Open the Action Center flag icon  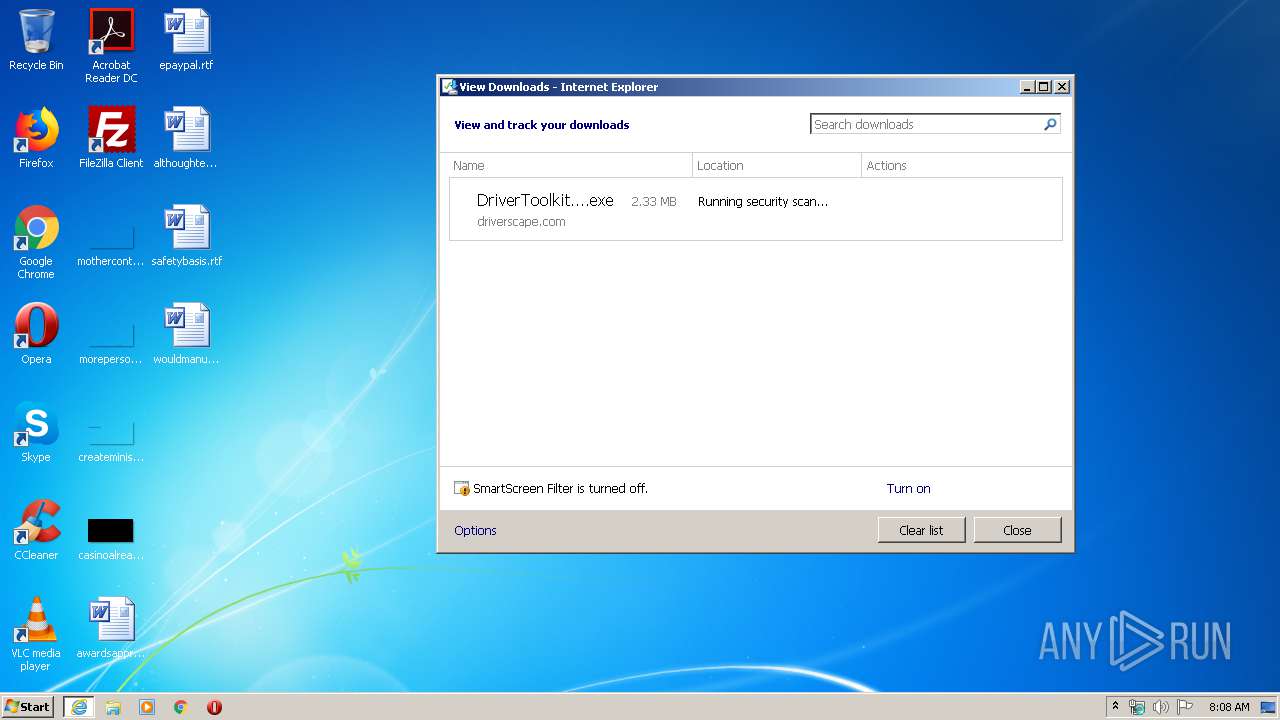(1185, 707)
